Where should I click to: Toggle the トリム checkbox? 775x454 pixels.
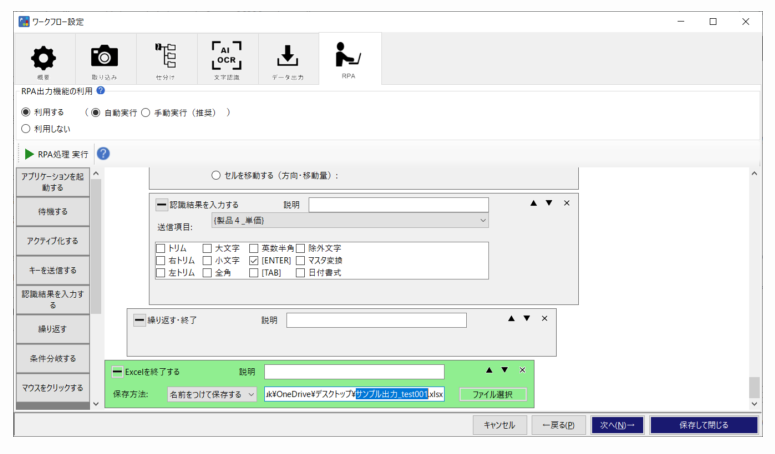click(160, 248)
